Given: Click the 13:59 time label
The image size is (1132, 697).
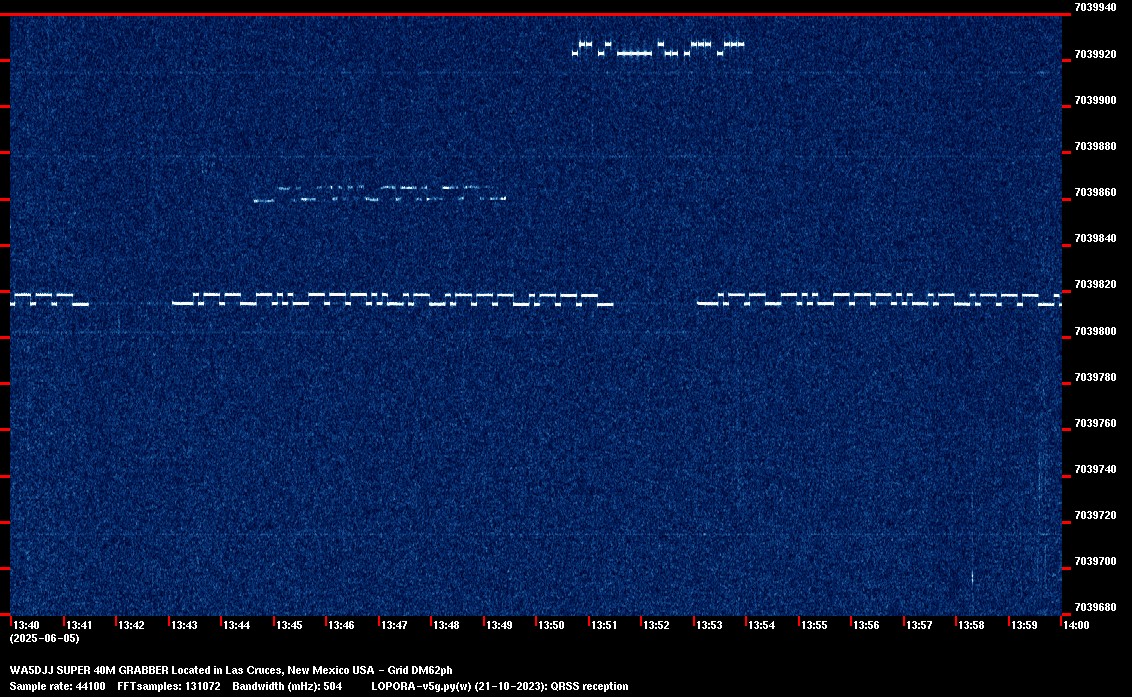Looking at the screenshot, I should pyautogui.click(x=1024, y=625).
